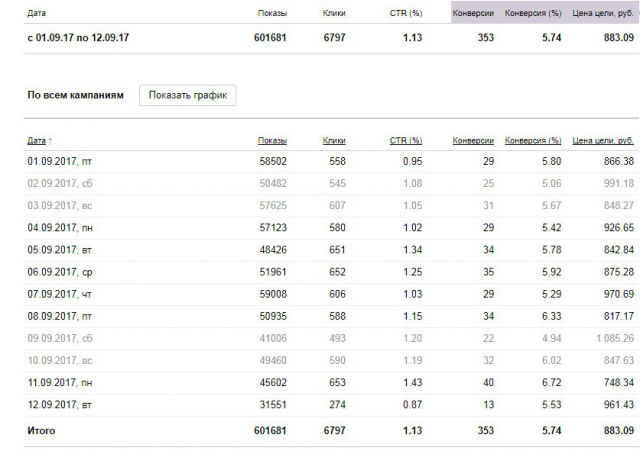The height and width of the screenshot is (454, 640).
Task: Click clicks value 274
Action: coord(337,405)
